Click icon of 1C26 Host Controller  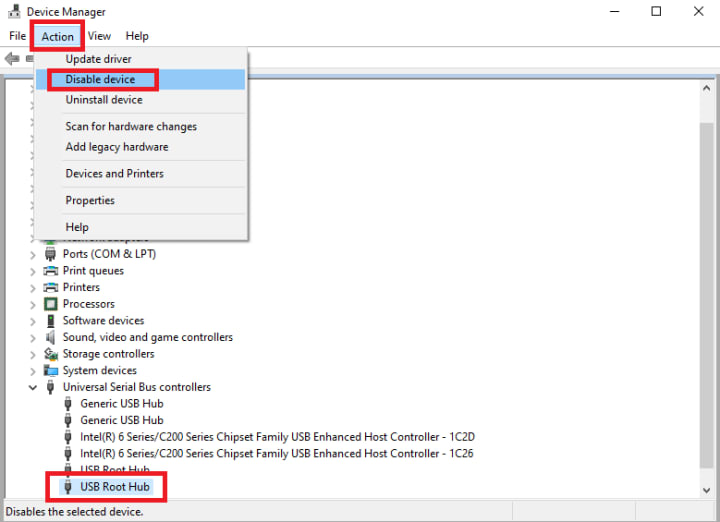pyautogui.click(x=68, y=454)
